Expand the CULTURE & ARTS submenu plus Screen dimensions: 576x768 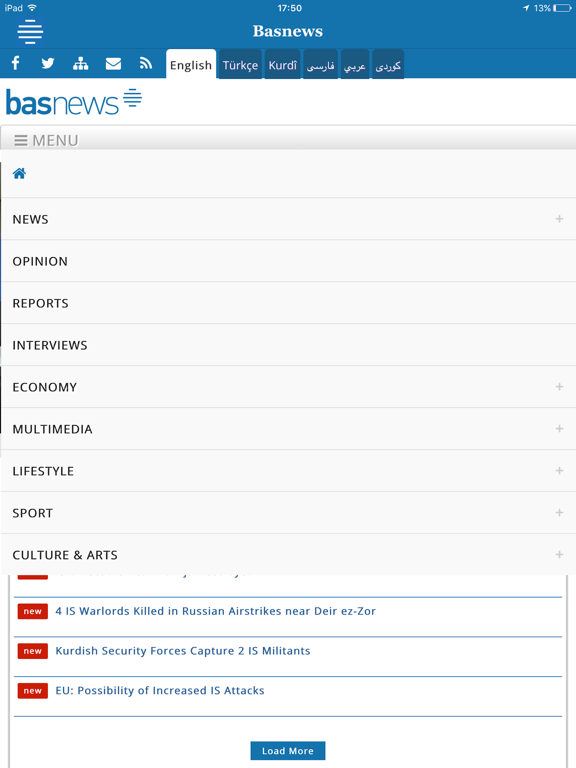(559, 554)
